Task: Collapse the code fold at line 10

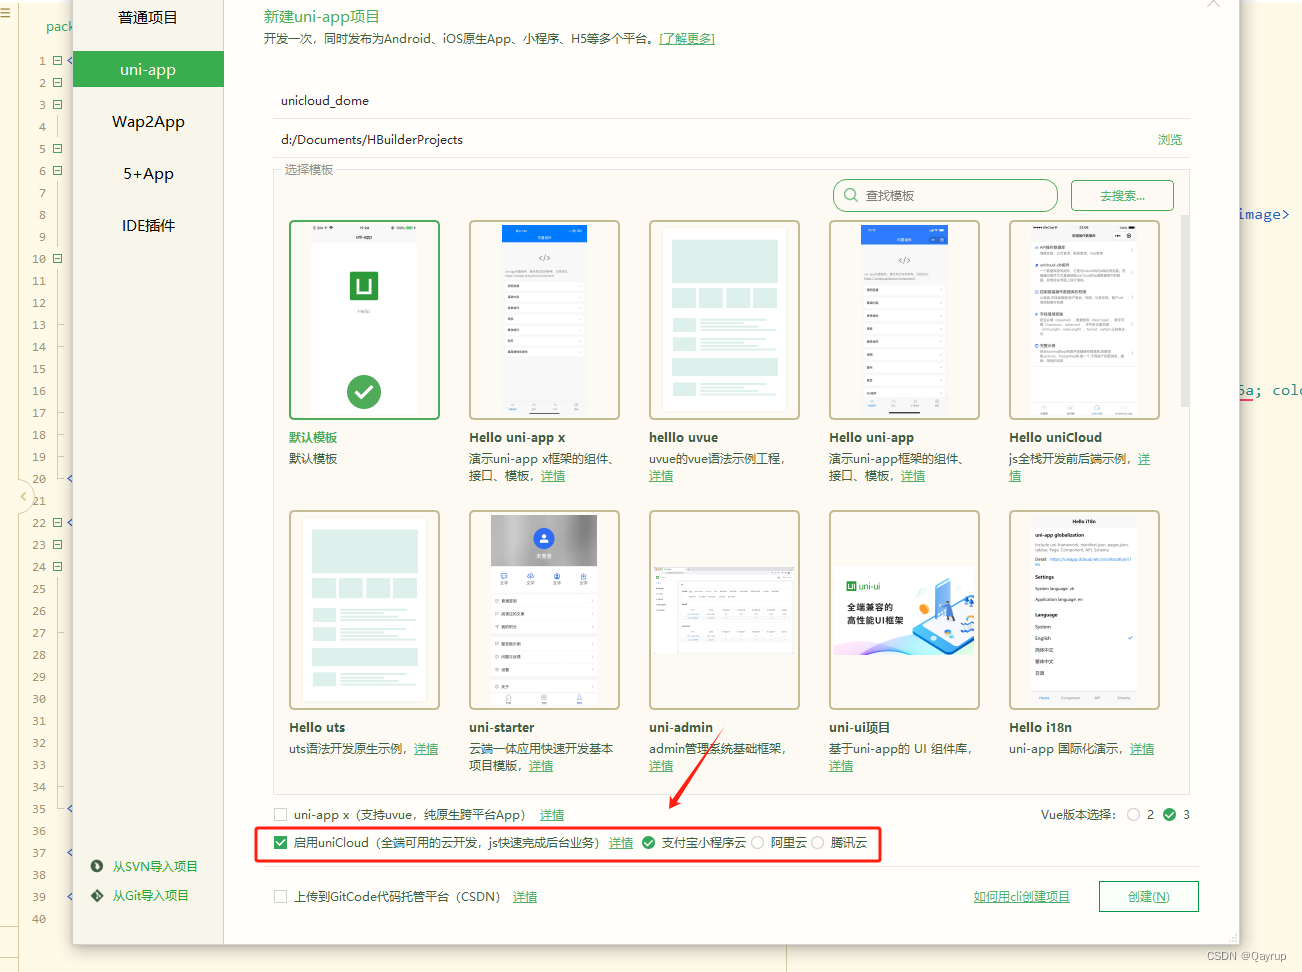Action: pyautogui.click(x=57, y=259)
